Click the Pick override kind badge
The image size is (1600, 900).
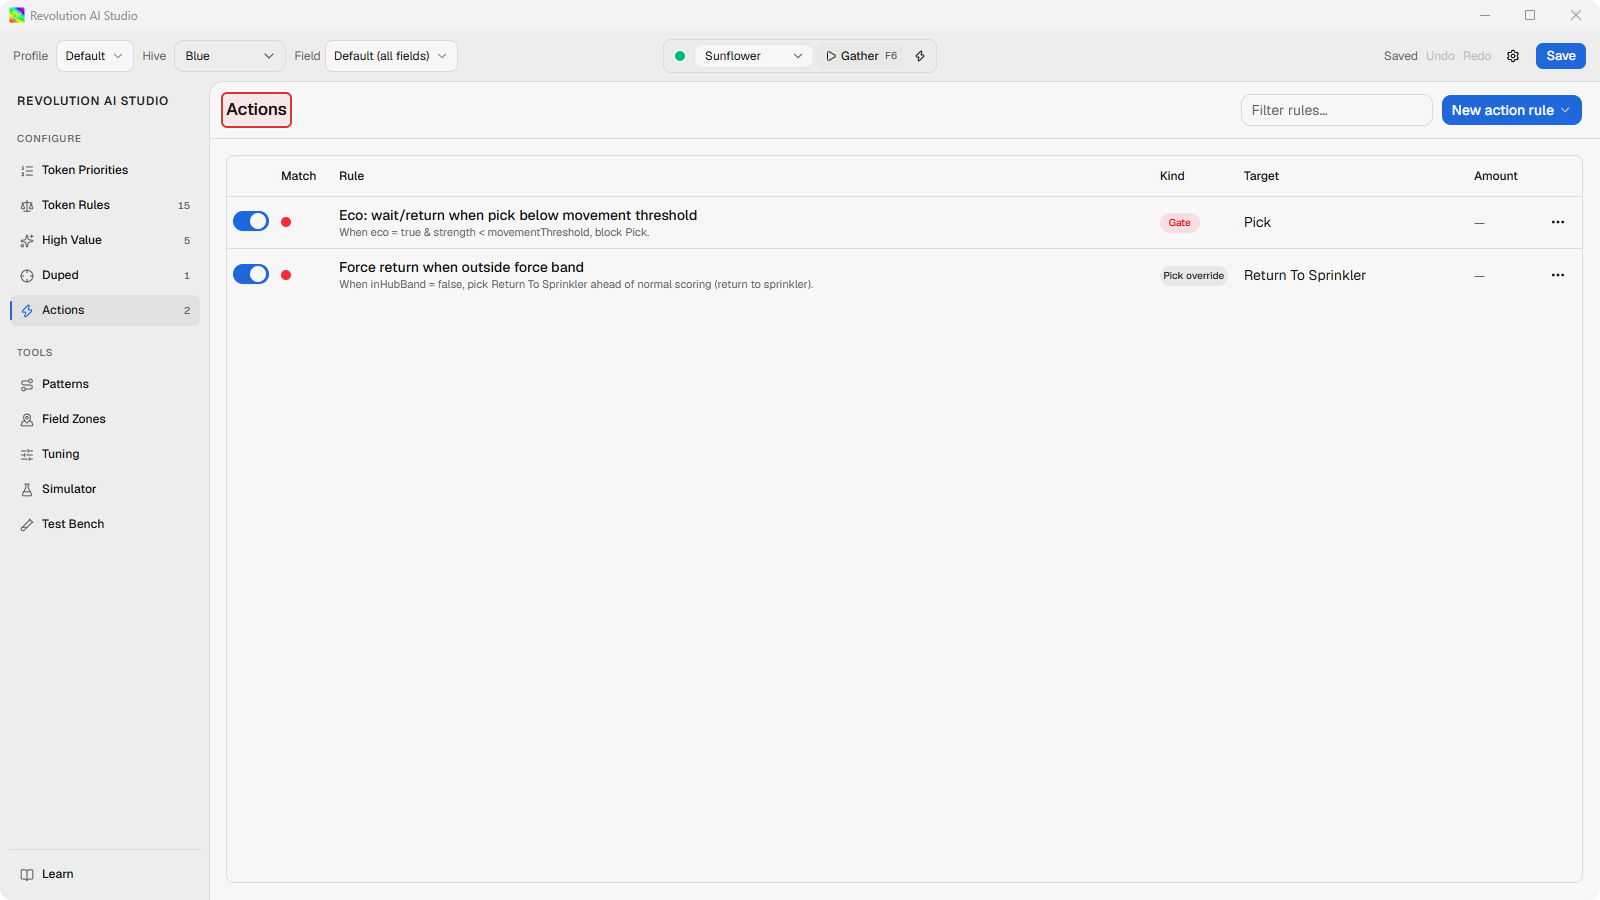(x=1193, y=276)
